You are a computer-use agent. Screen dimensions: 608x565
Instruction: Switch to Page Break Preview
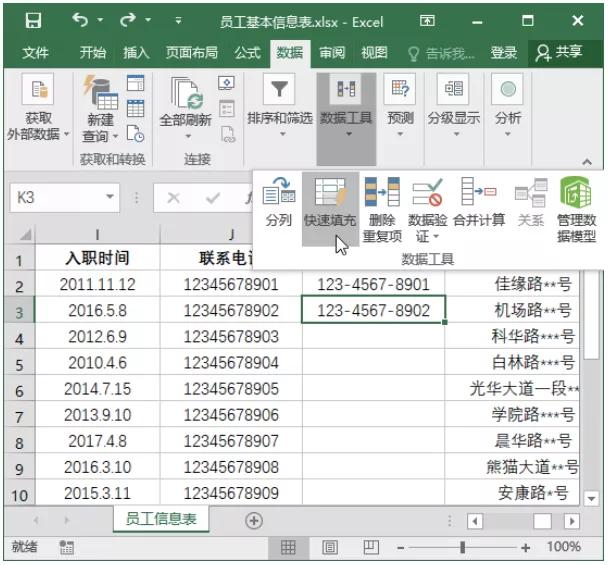pos(371,547)
